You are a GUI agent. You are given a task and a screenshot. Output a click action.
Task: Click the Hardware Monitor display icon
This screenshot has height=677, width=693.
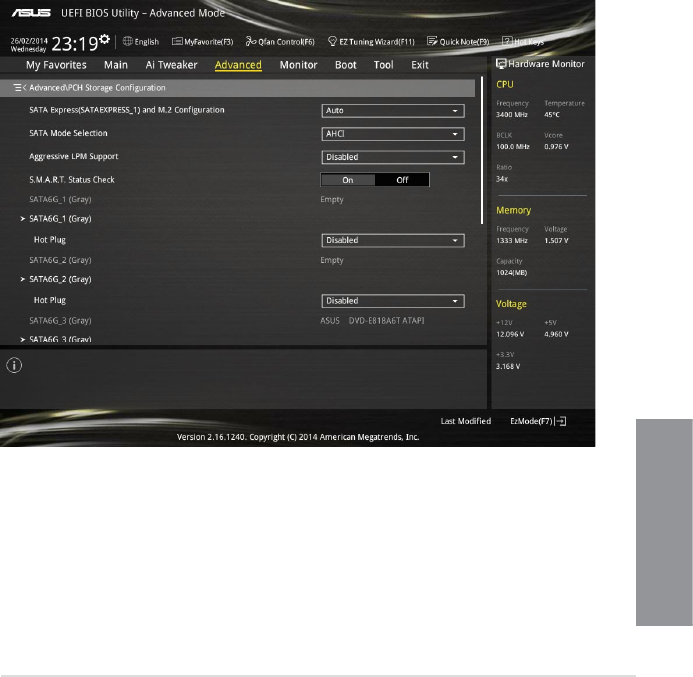[501, 64]
